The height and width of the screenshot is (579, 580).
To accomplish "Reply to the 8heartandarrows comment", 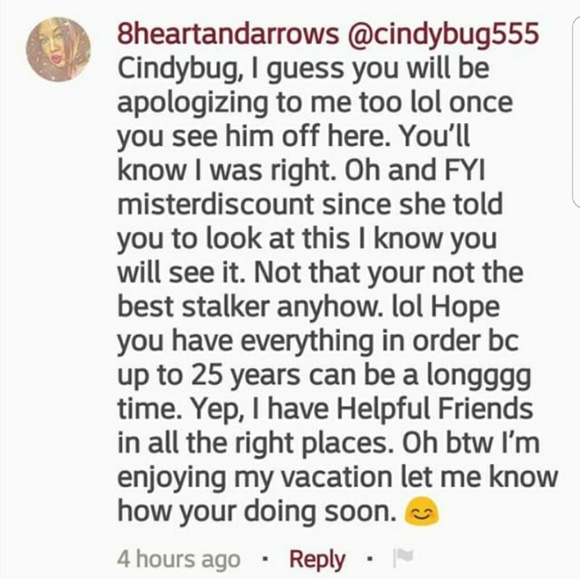I will (317, 559).
